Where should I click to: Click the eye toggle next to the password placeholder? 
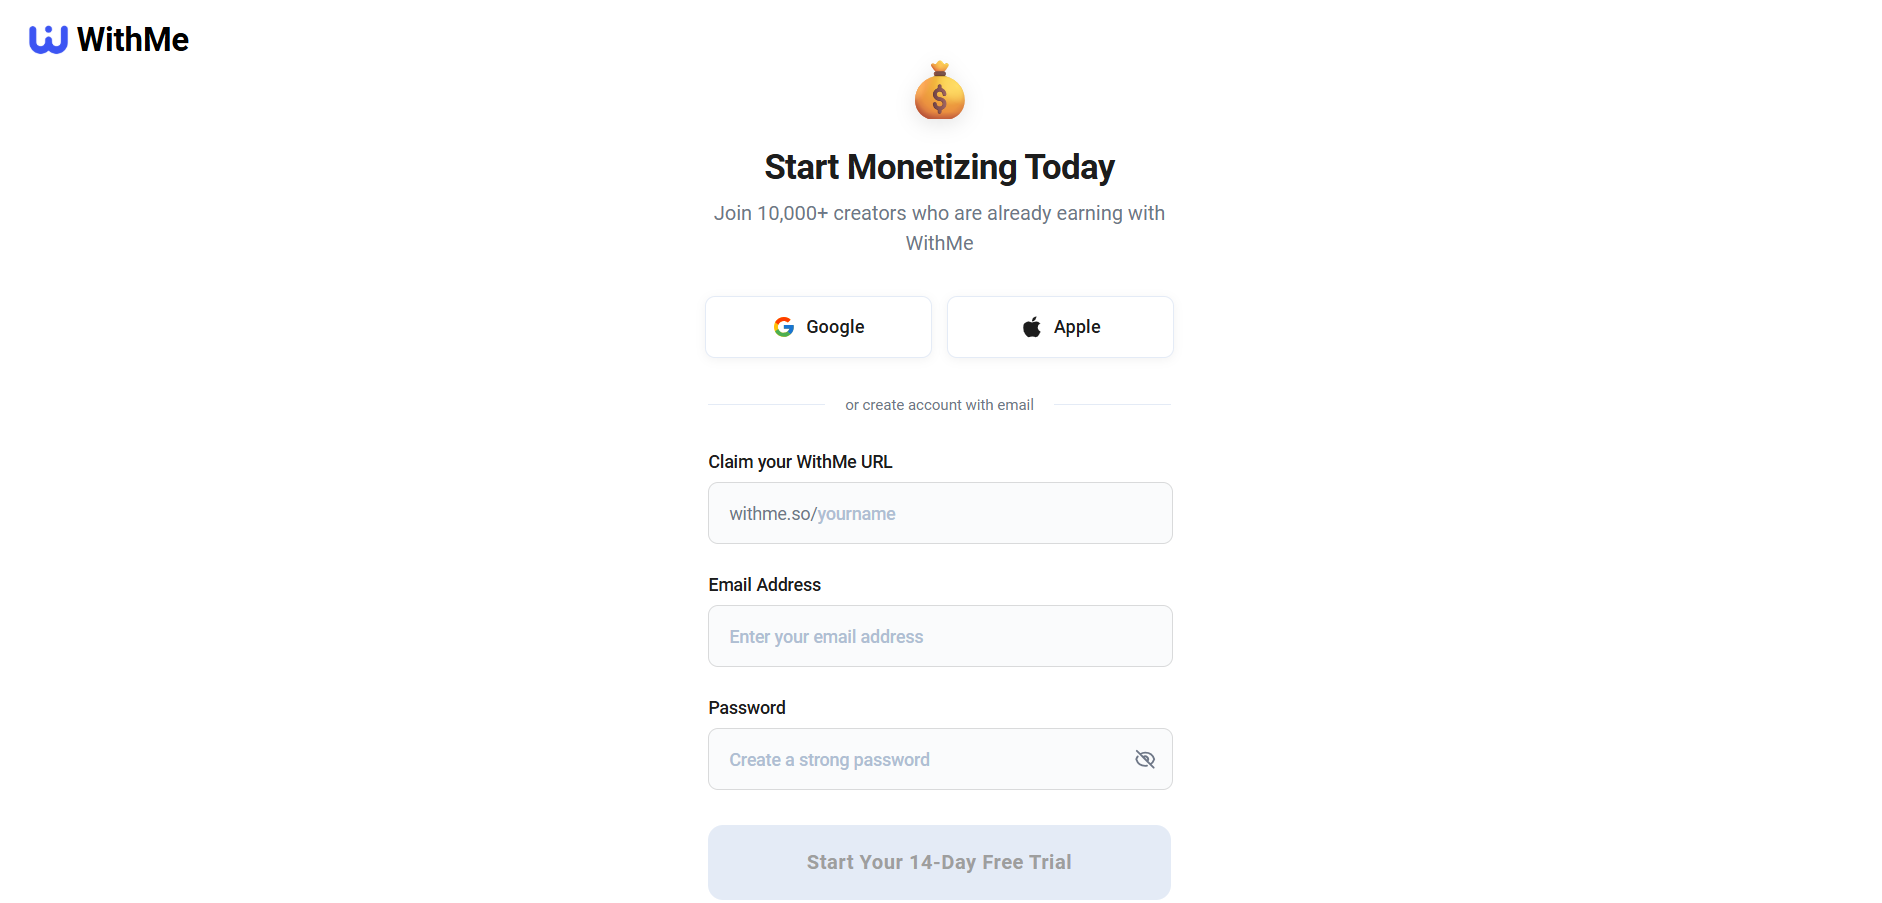pos(1145,759)
